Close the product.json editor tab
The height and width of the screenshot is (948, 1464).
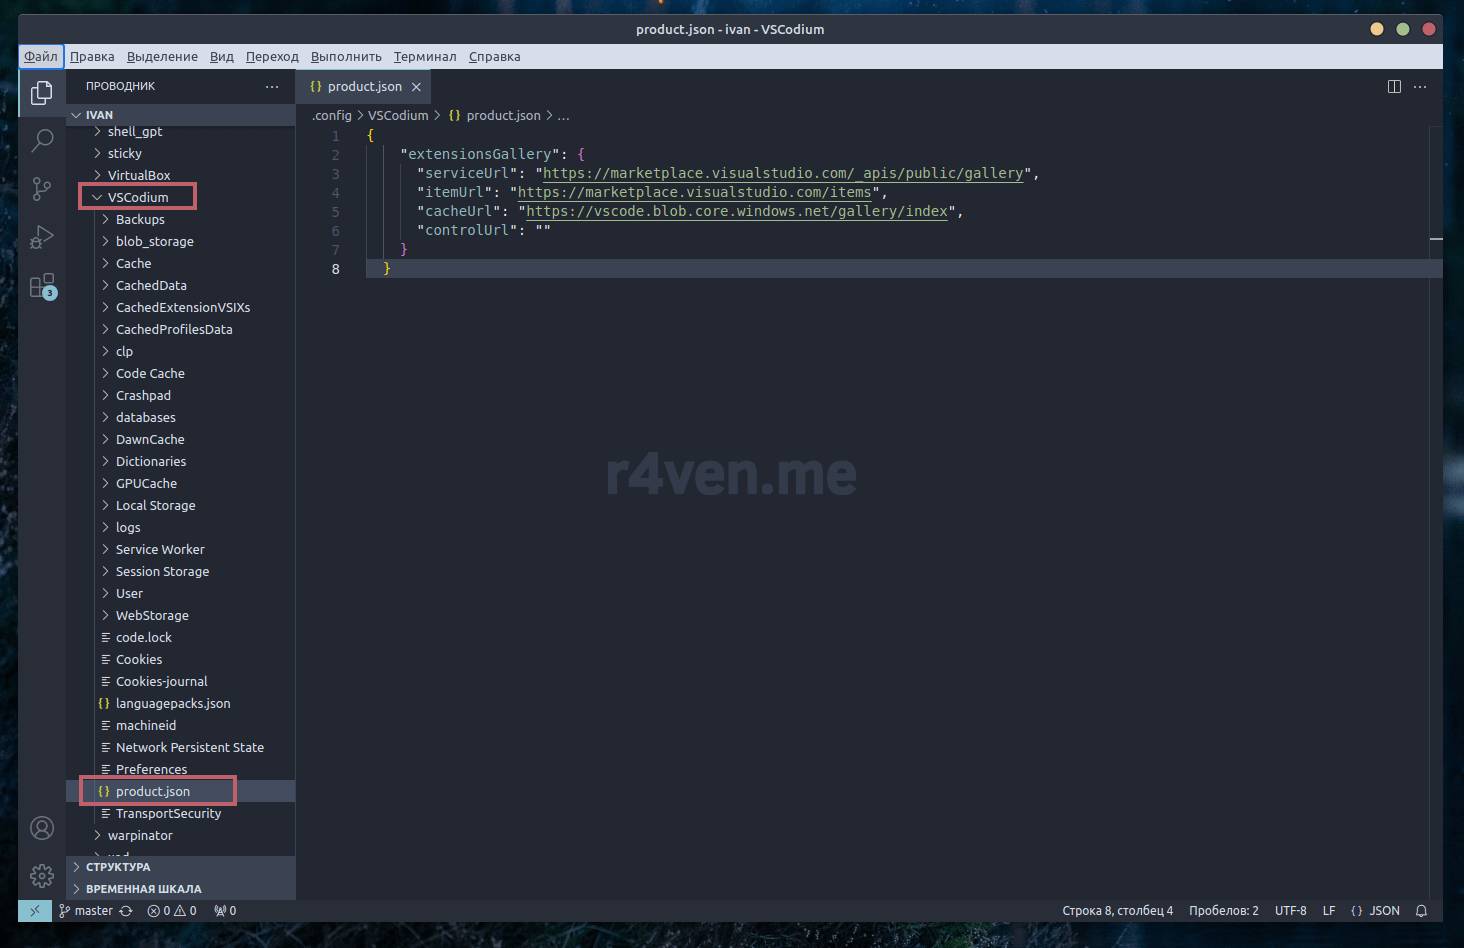[416, 87]
